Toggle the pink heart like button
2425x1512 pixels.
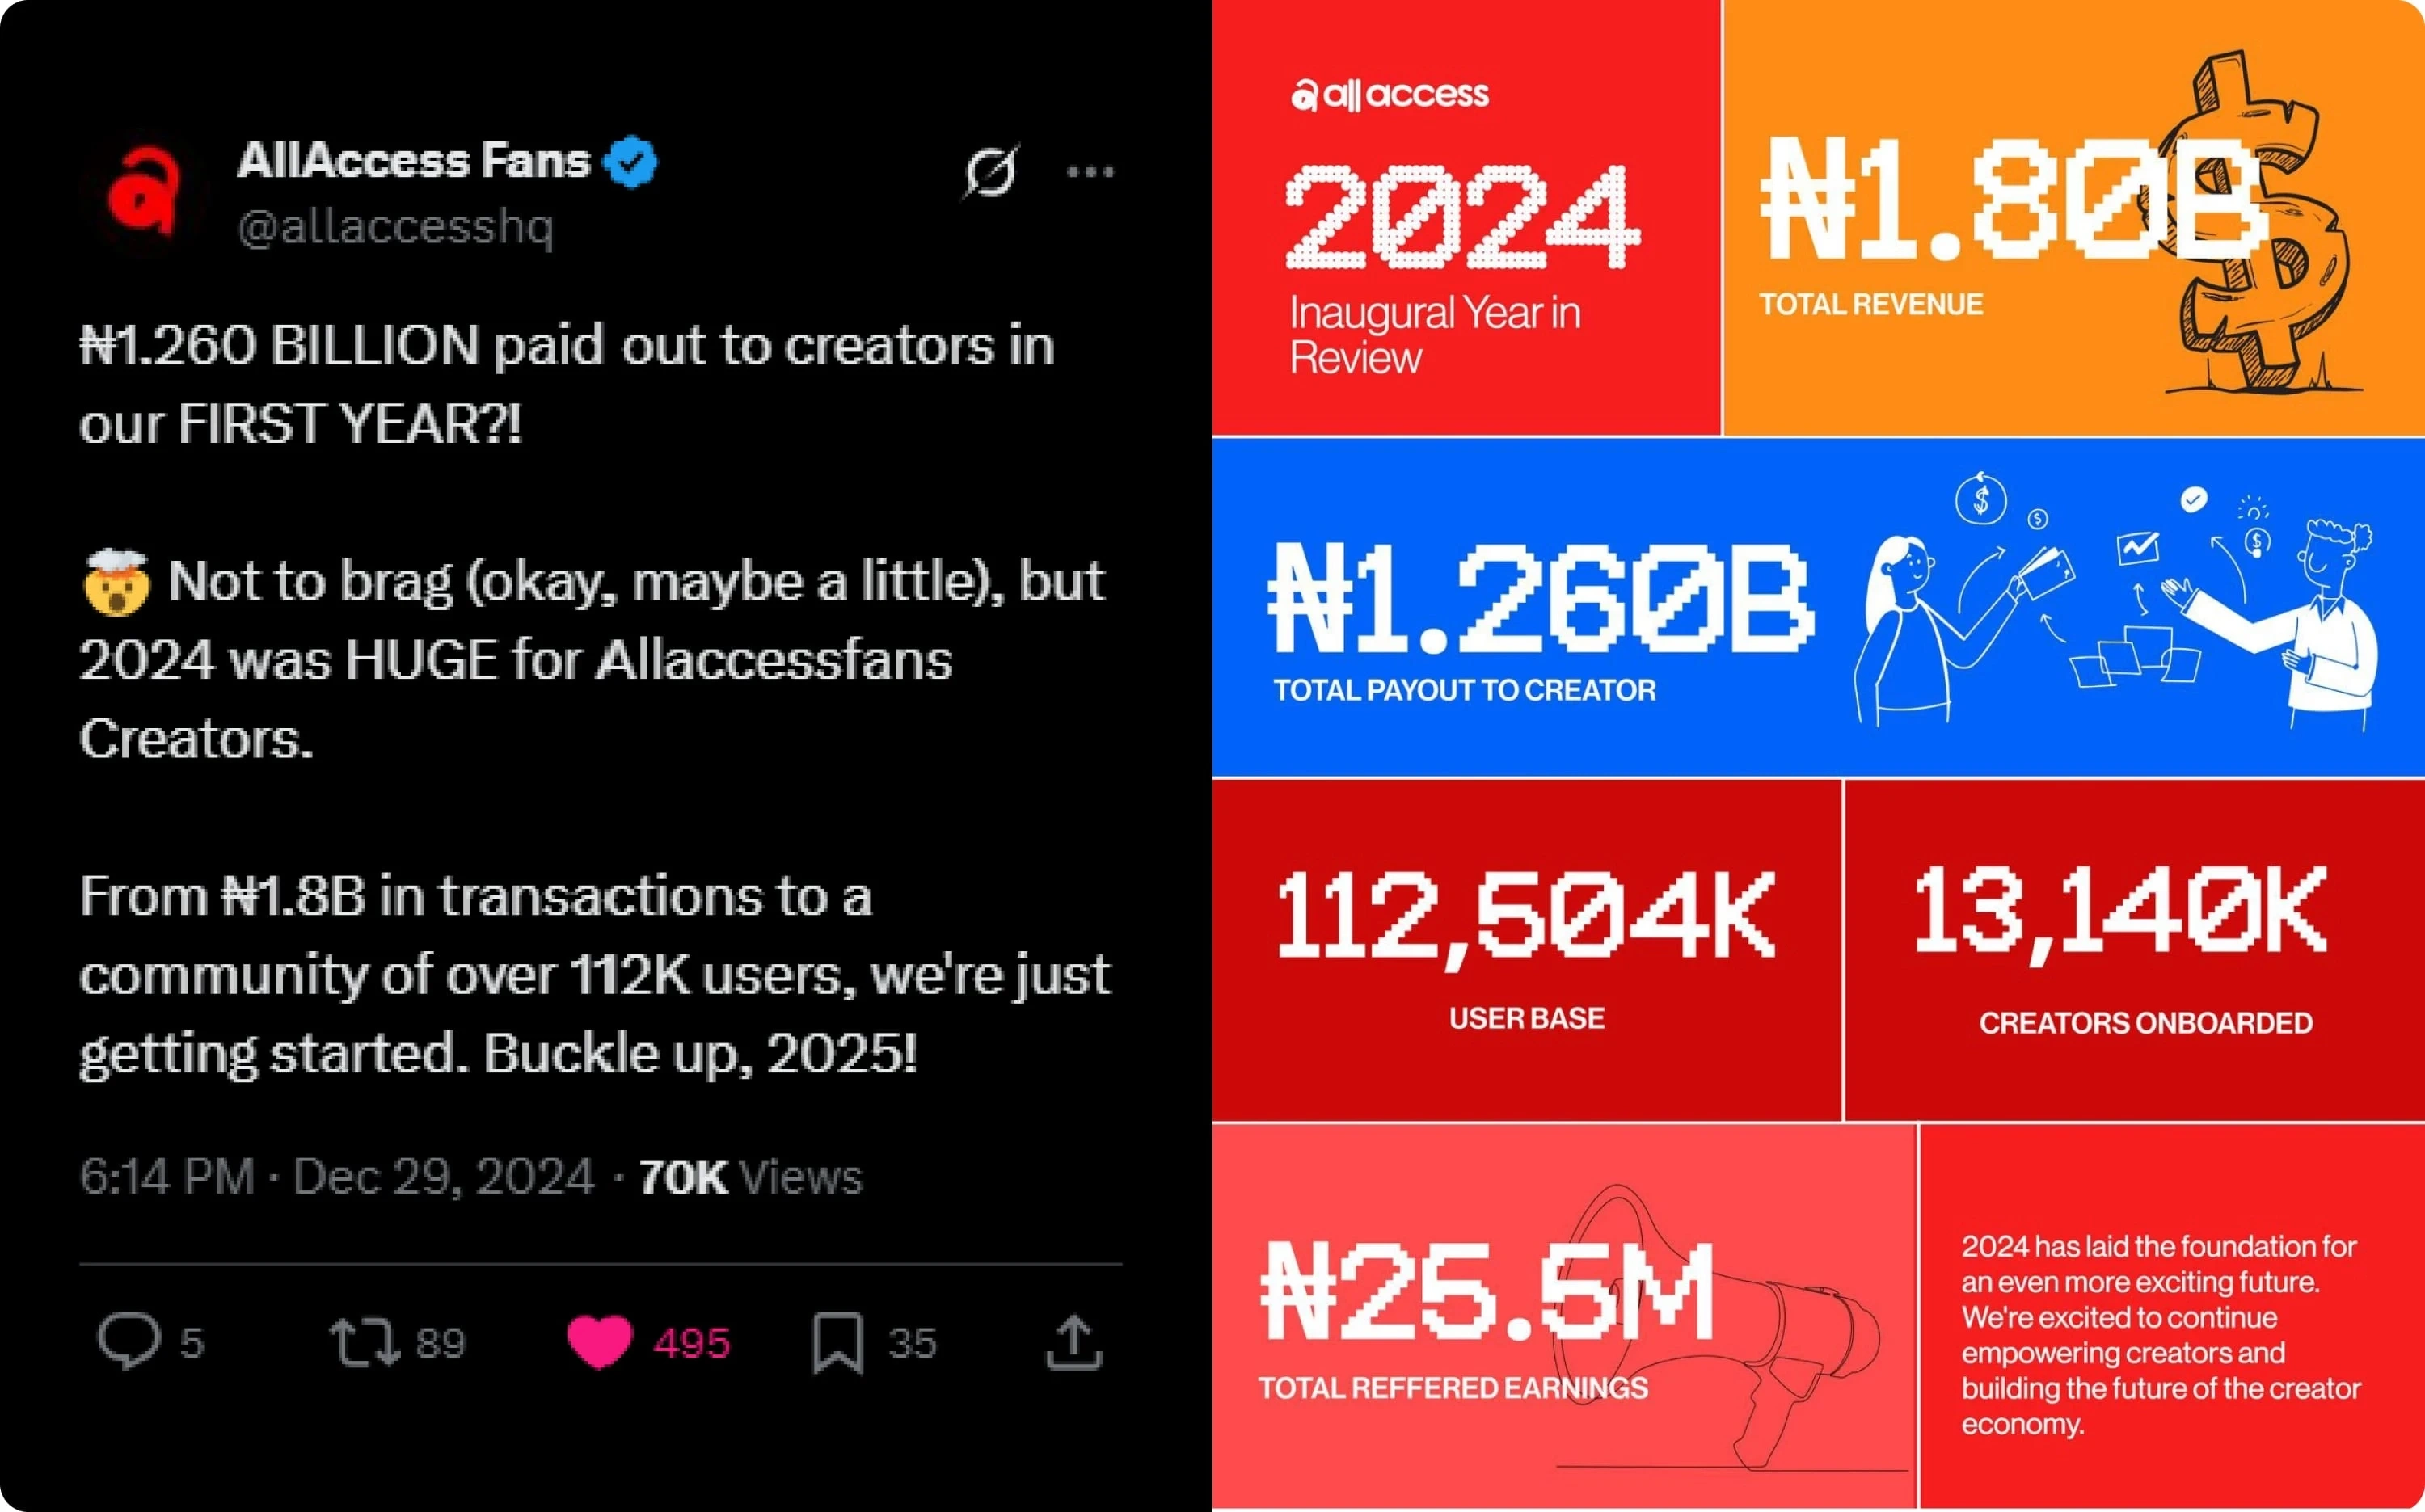click(x=600, y=1342)
